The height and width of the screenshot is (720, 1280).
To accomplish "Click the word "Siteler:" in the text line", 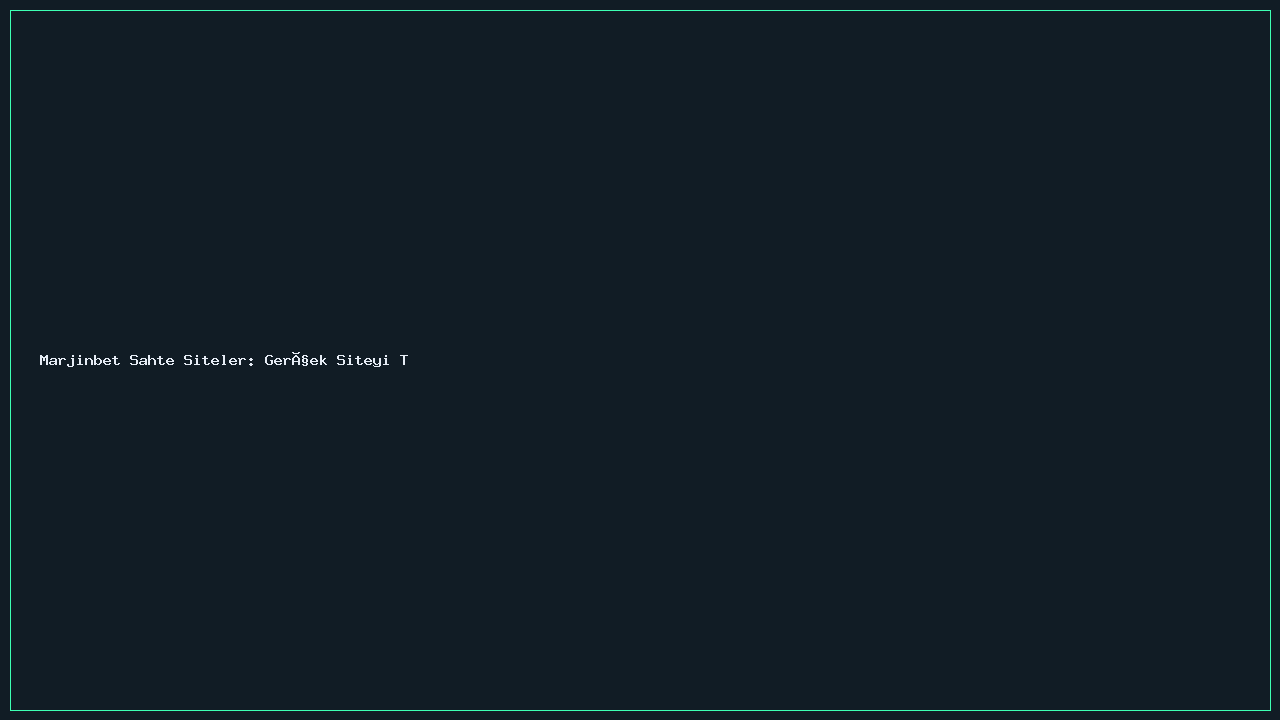I will (219, 360).
